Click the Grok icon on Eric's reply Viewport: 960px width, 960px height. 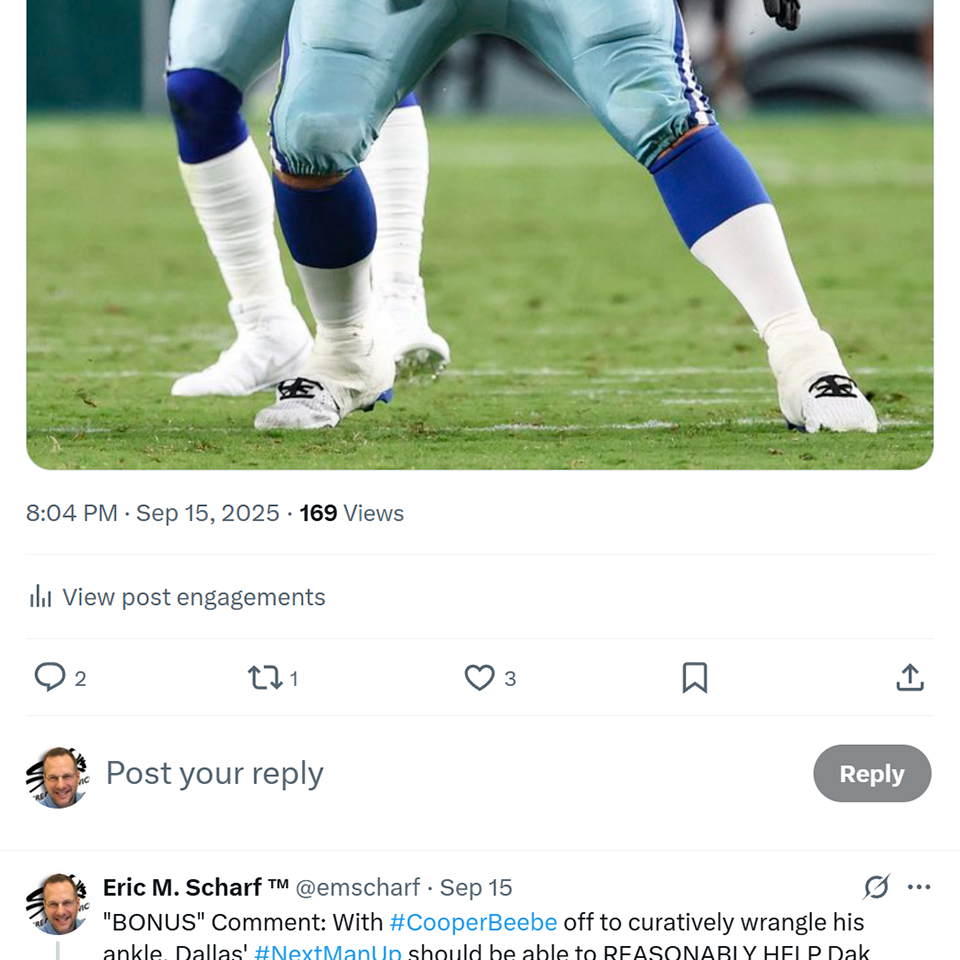click(877, 887)
